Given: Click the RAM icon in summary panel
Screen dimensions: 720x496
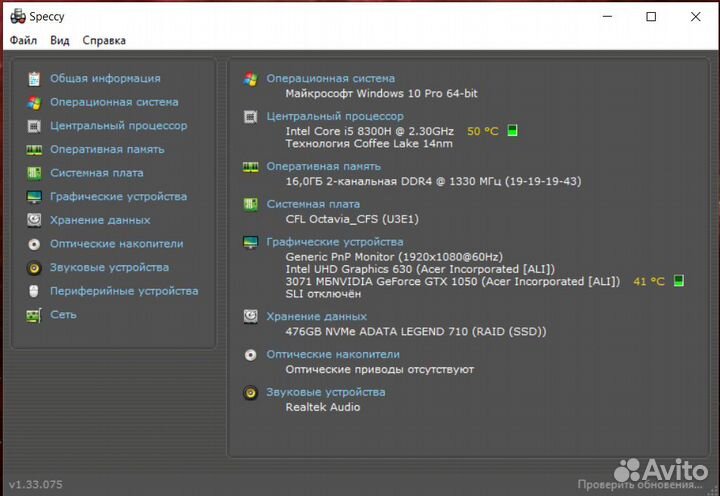Looking at the screenshot, I should [x=251, y=167].
